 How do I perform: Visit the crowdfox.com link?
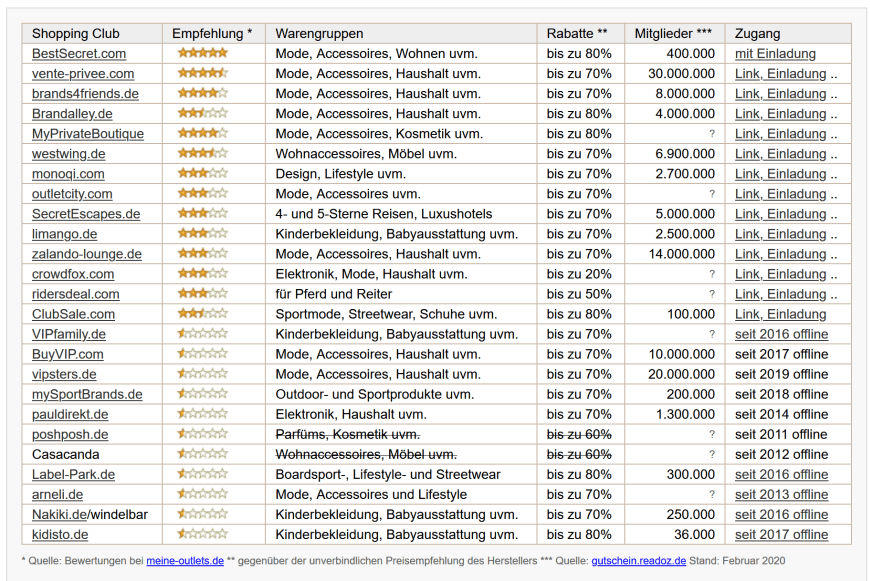click(73, 274)
